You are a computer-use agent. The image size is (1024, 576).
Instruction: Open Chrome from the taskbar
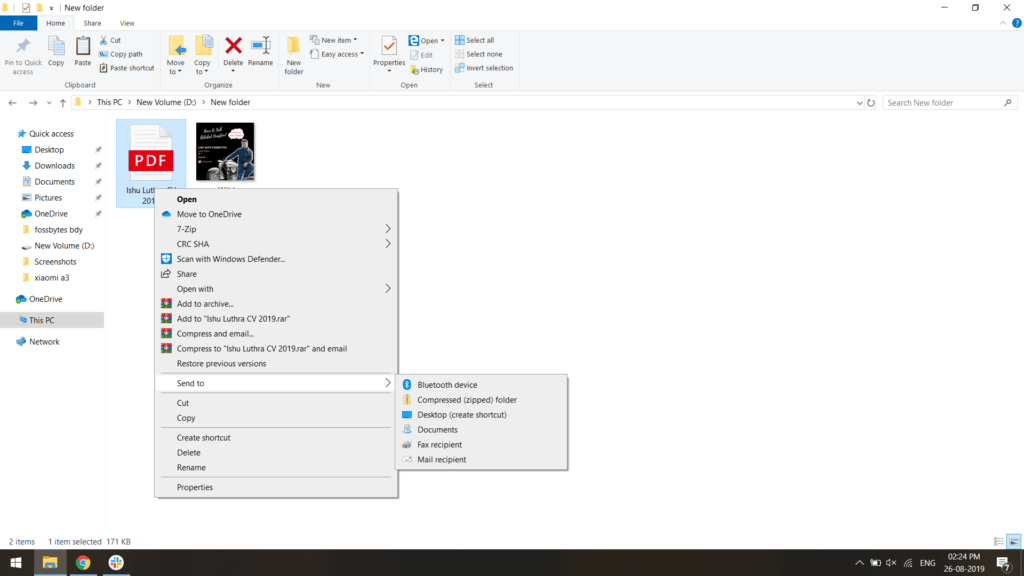tap(83, 563)
